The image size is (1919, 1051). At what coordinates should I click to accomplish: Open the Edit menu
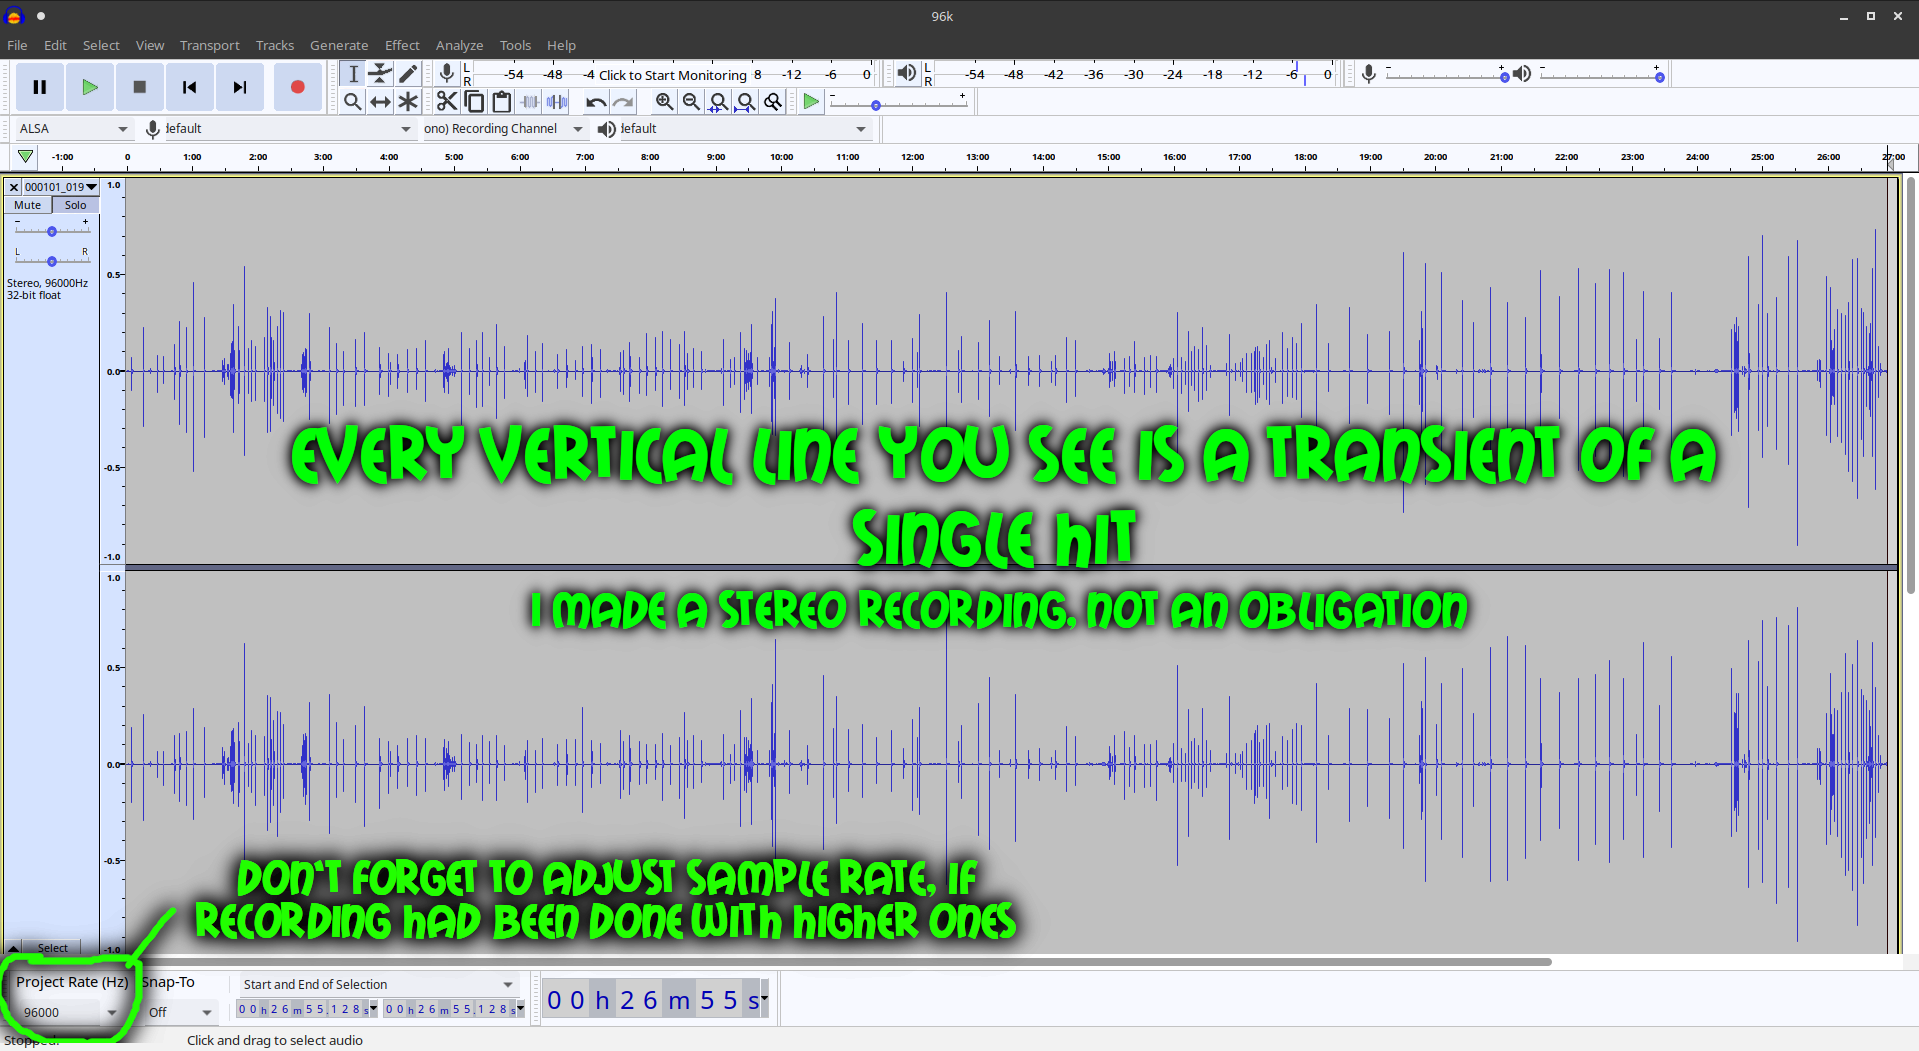[55, 45]
